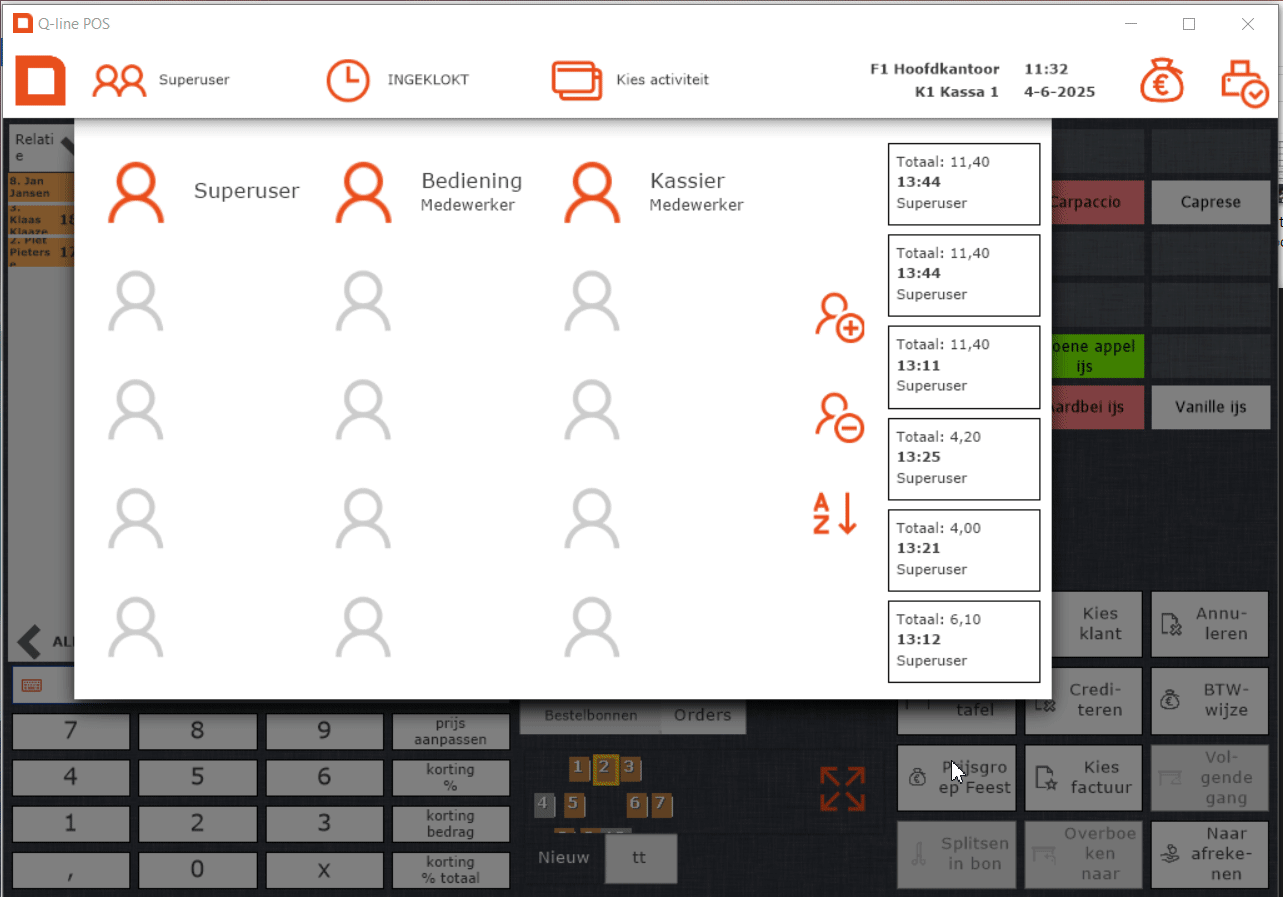The image size is (1283, 897).
Task: Open receipt Totaal 11,40 at 13:11
Action: (x=964, y=367)
